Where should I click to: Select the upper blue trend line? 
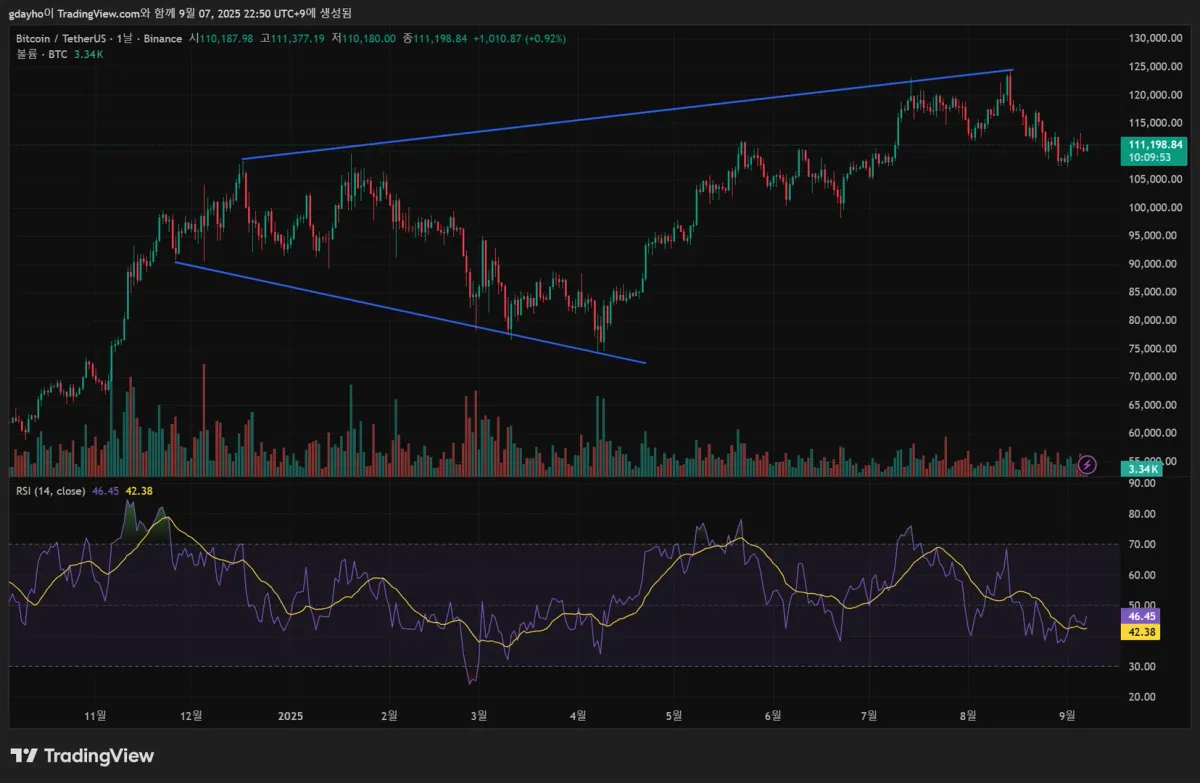pos(628,115)
